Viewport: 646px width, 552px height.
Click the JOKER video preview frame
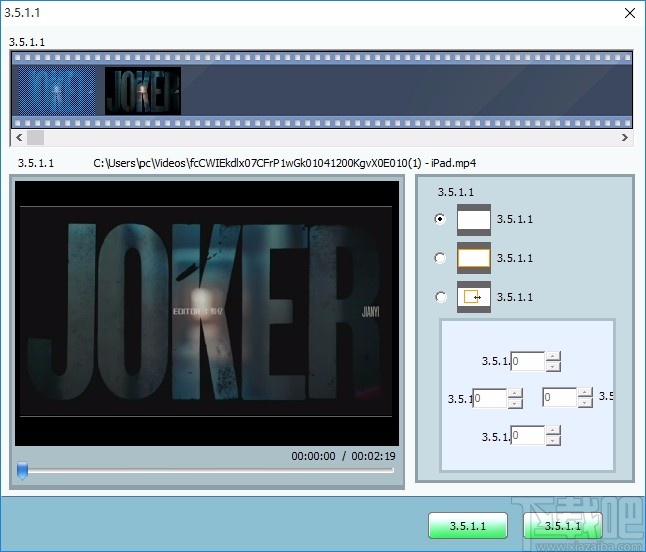click(207, 313)
